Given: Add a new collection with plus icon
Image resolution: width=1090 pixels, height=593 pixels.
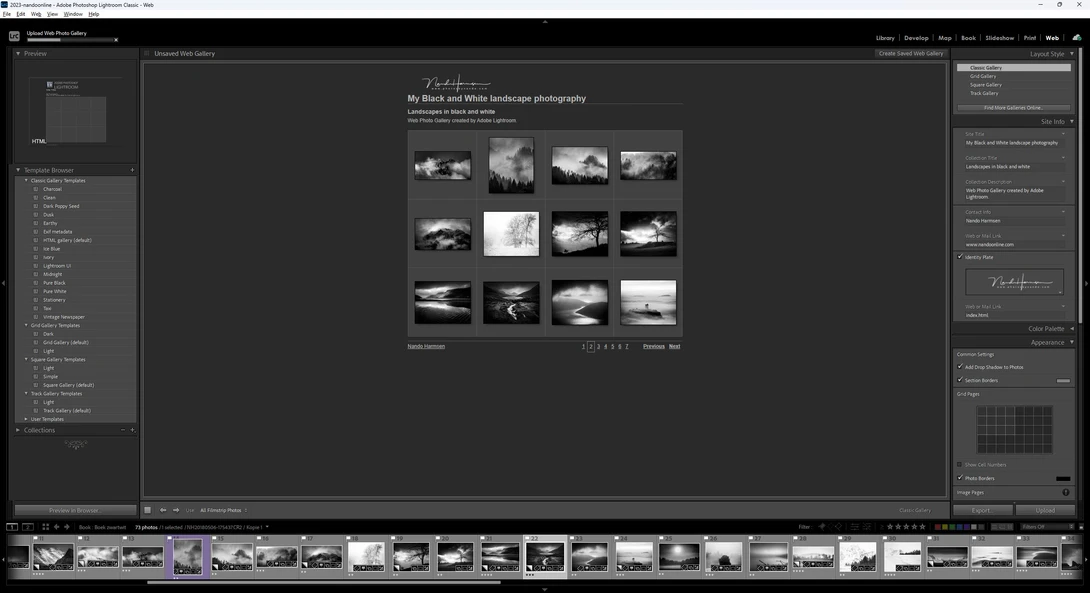Looking at the screenshot, I should click(132, 430).
